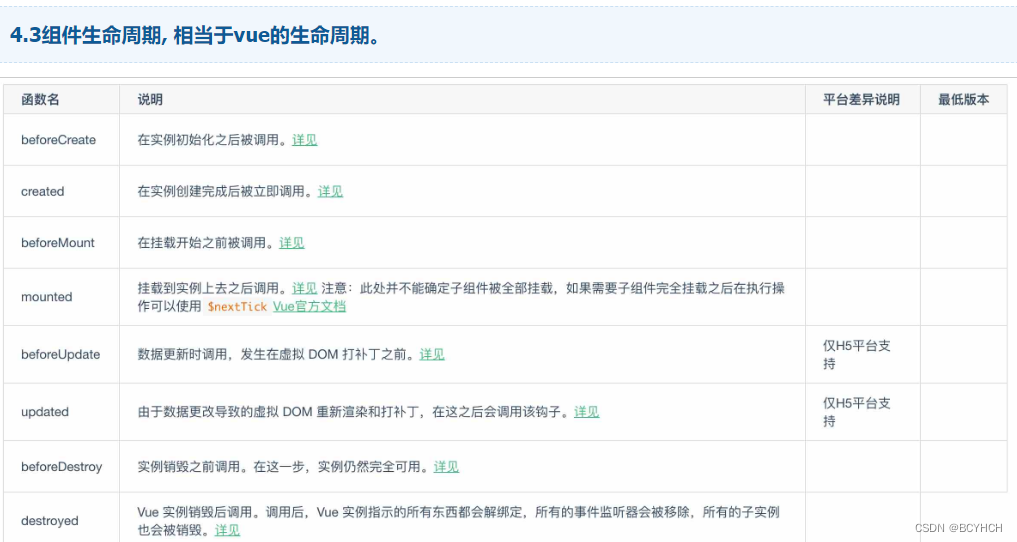Image resolution: width=1017 pixels, height=542 pixels.
Task: Open the Vue官方文档 link
Action: point(309,306)
